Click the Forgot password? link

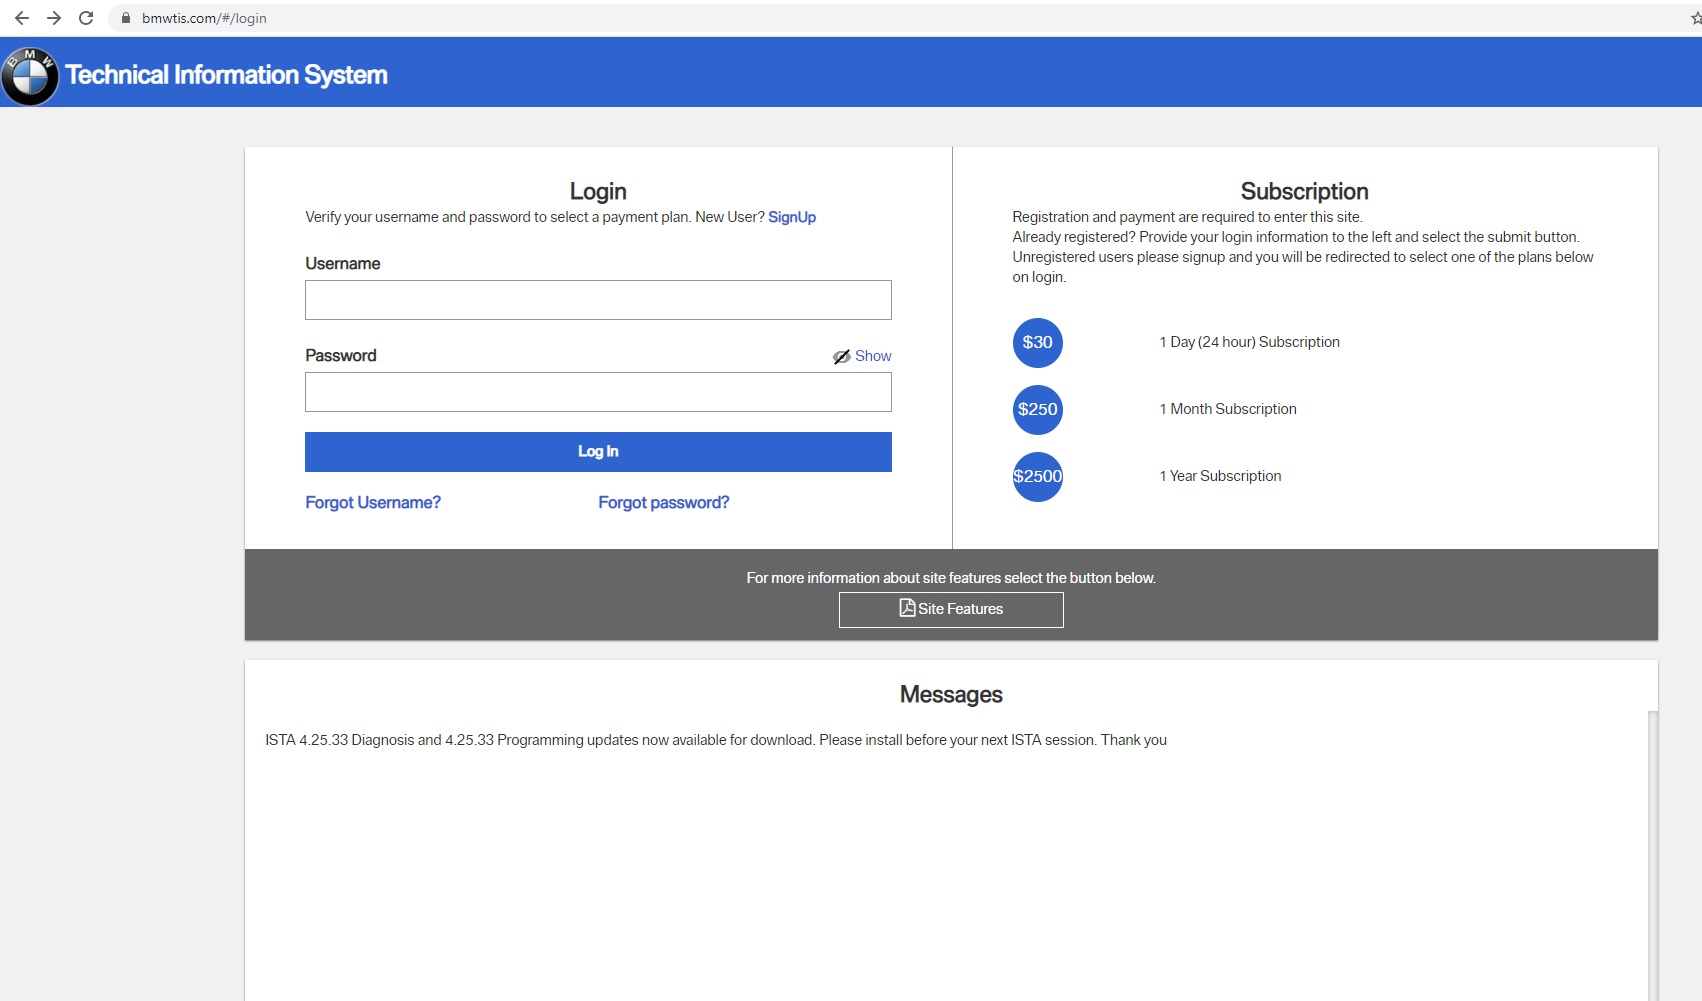(664, 502)
